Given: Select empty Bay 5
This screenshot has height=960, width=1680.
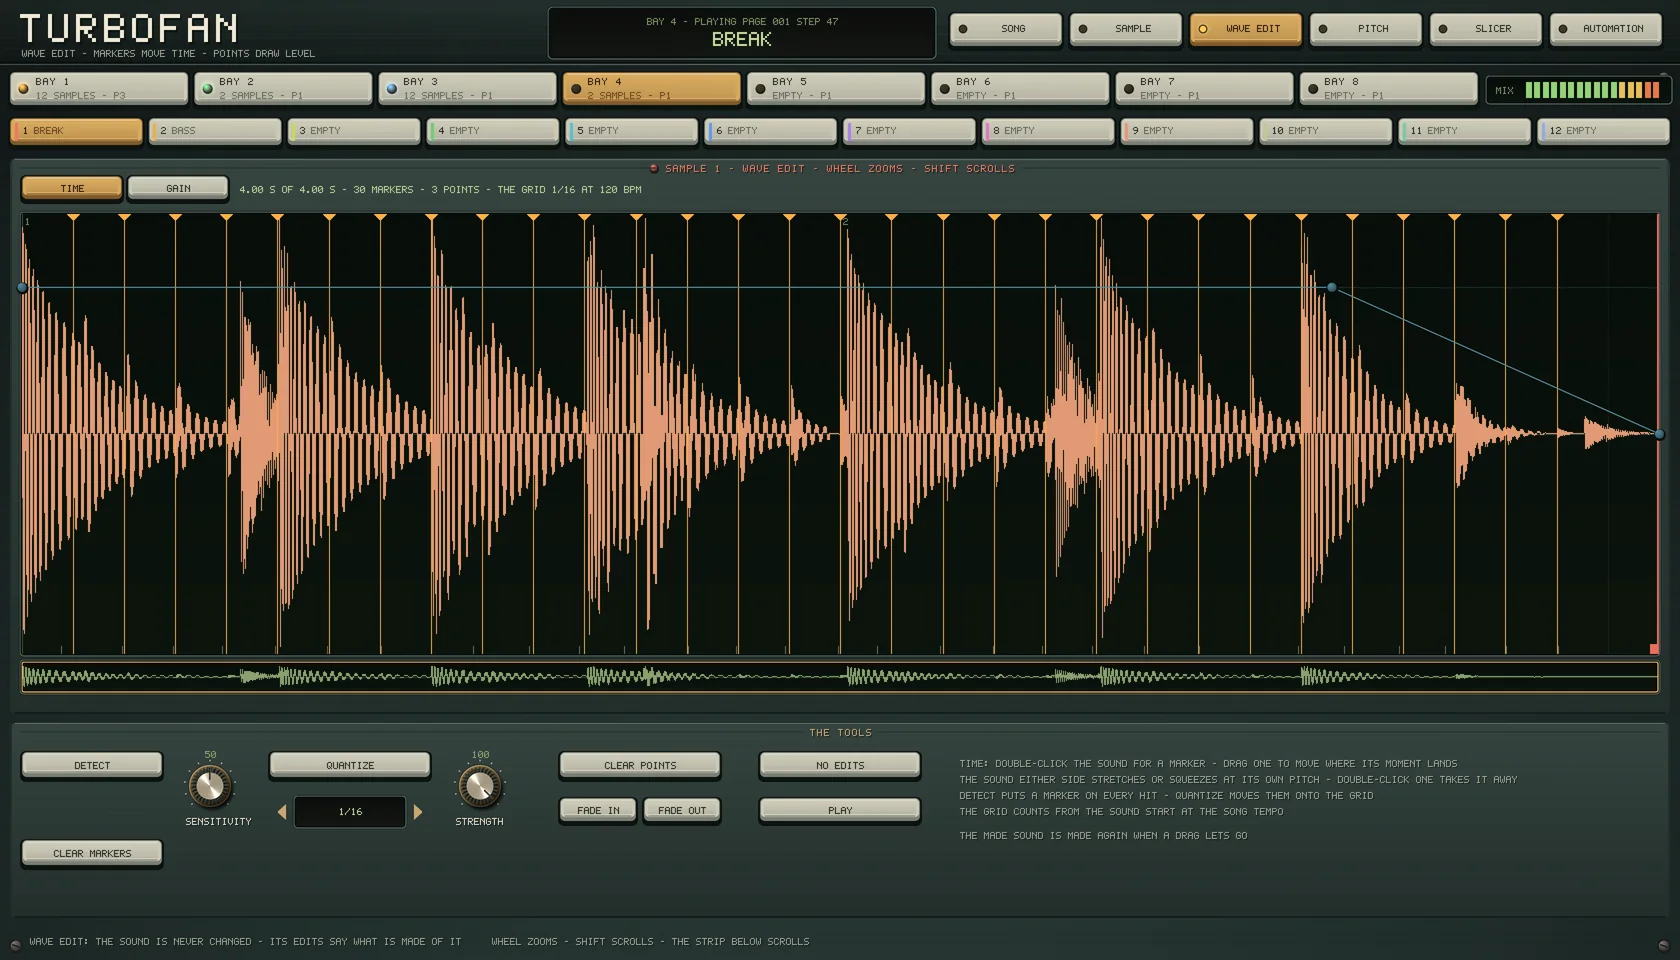Looking at the screenshot, I should pyautogui.click(x=836, y=88).
